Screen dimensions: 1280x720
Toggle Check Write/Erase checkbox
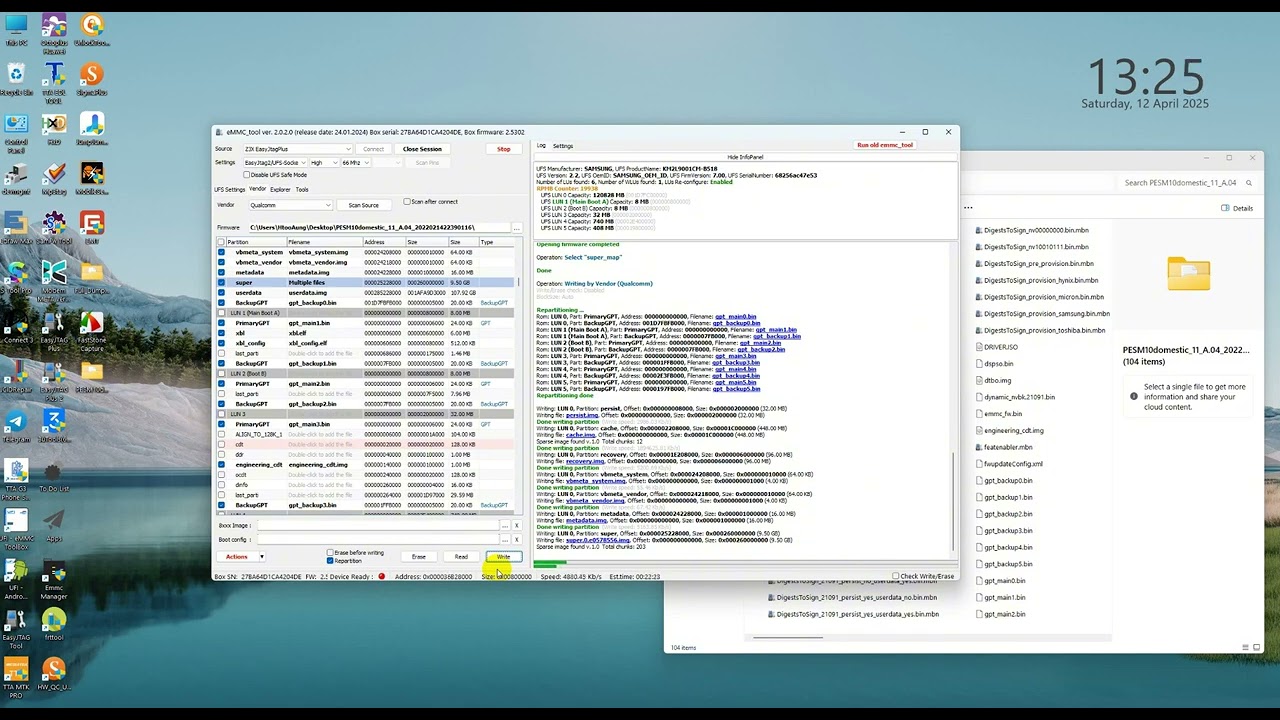(896, 577)
